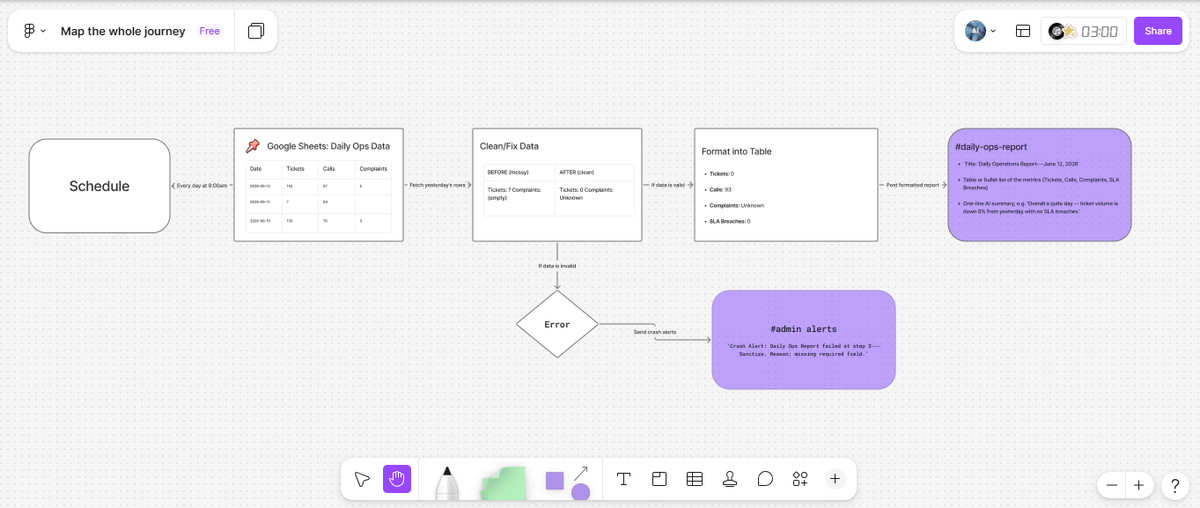Select the Clean/Fix Data heading

509,146
